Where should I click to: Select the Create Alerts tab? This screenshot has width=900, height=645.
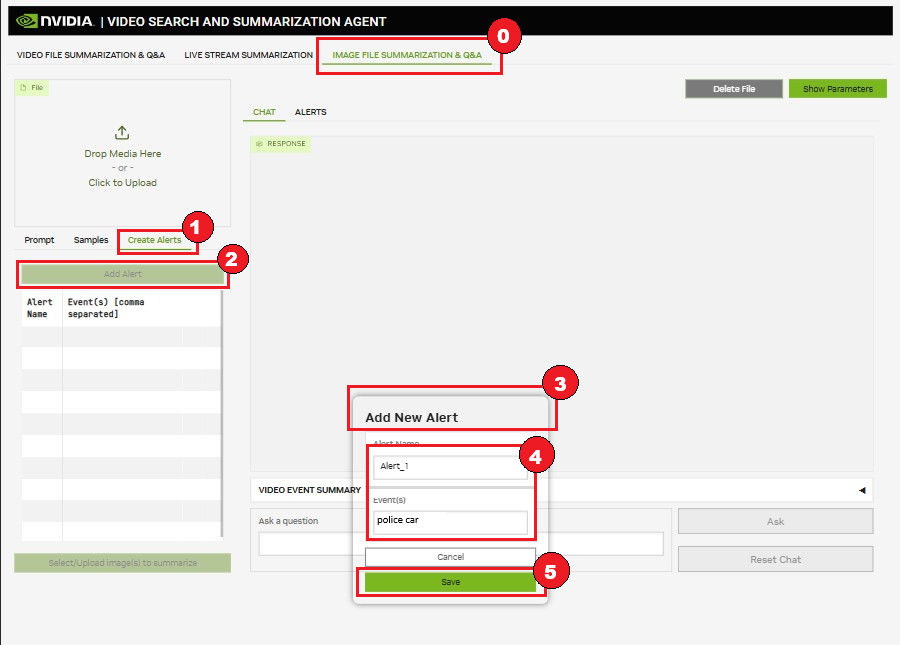[156, 240]
